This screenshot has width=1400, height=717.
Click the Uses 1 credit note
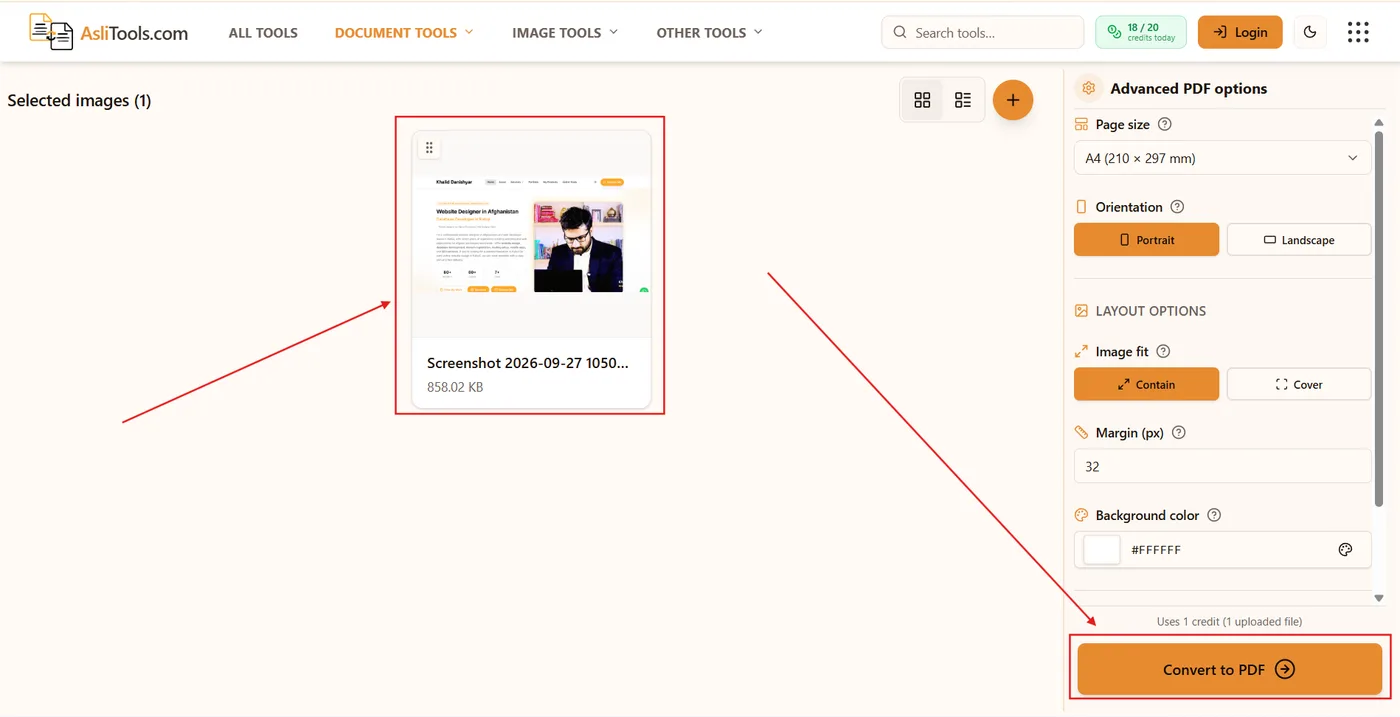tap(1229, 621)
